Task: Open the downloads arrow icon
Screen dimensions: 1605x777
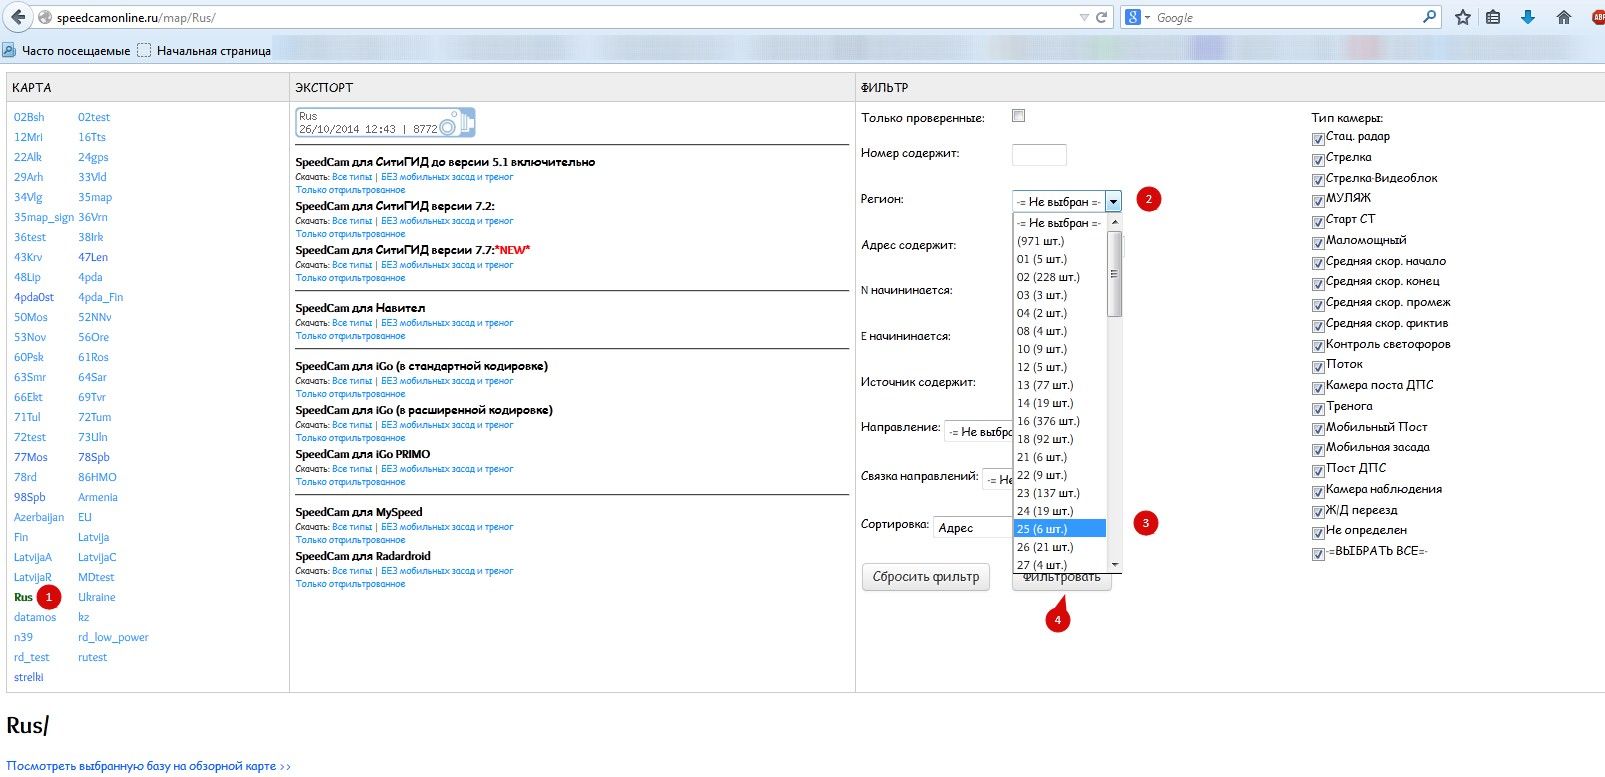Action: [x=1527, y=17]
